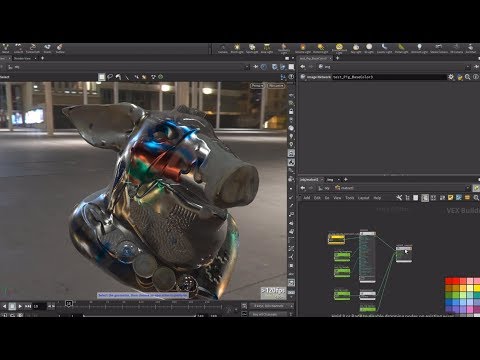Click the info icon beside the node name field
The image size is (480, 360).
coord(476,77)
